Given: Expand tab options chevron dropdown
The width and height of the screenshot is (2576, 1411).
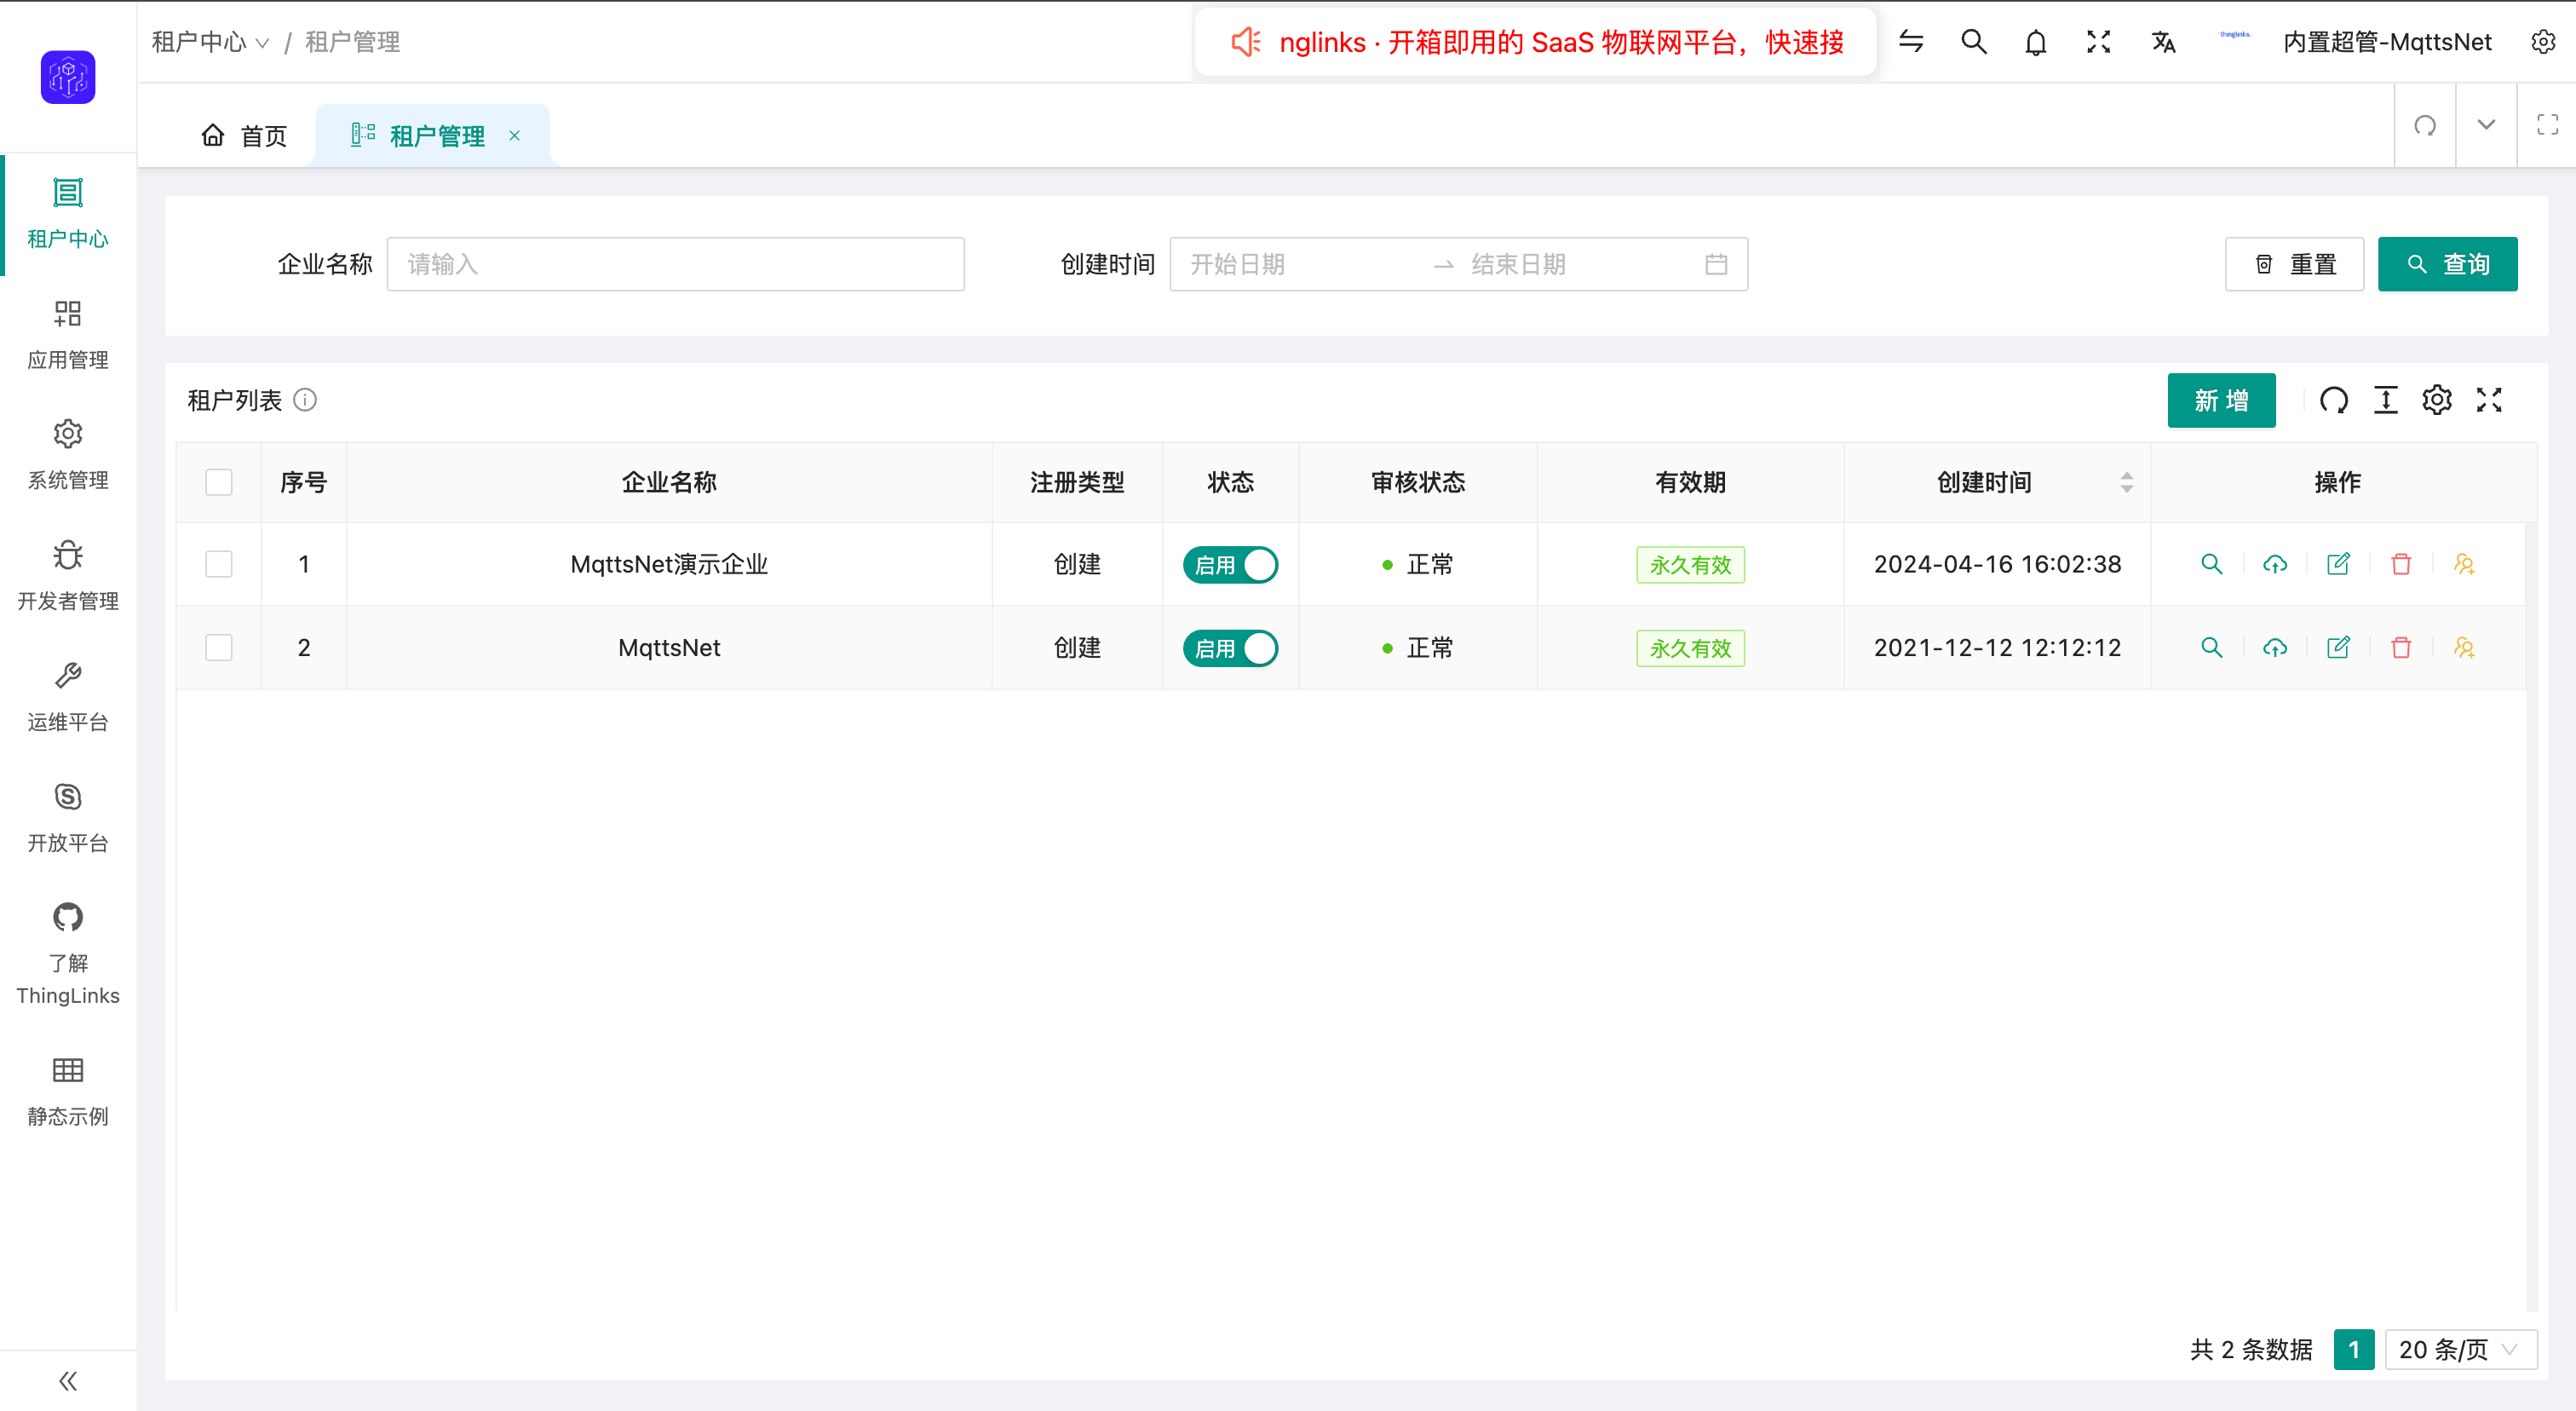Looking at the screenshot, I should pyautogui.click(x=2487, y=125).
